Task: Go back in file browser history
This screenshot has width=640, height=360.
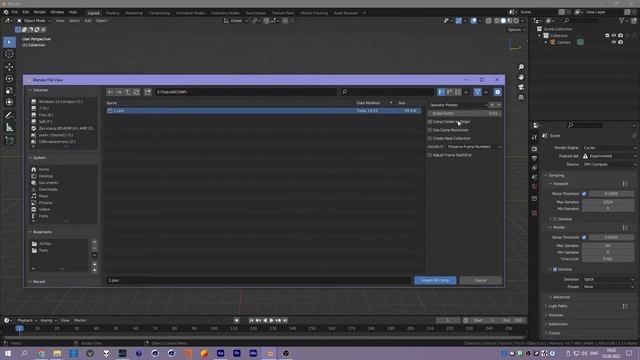Action: click(x=110, y=92)
